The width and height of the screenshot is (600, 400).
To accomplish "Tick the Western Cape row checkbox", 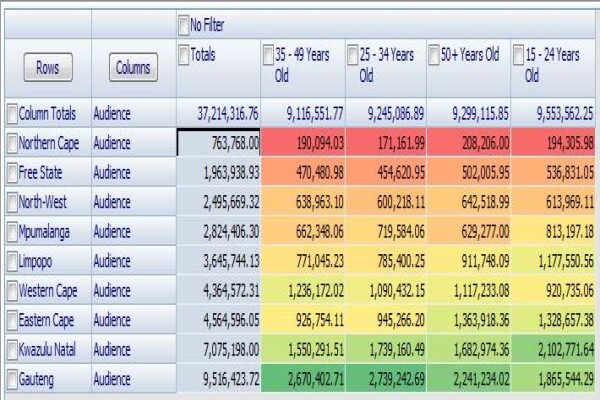I will click(x=12, y=291).
